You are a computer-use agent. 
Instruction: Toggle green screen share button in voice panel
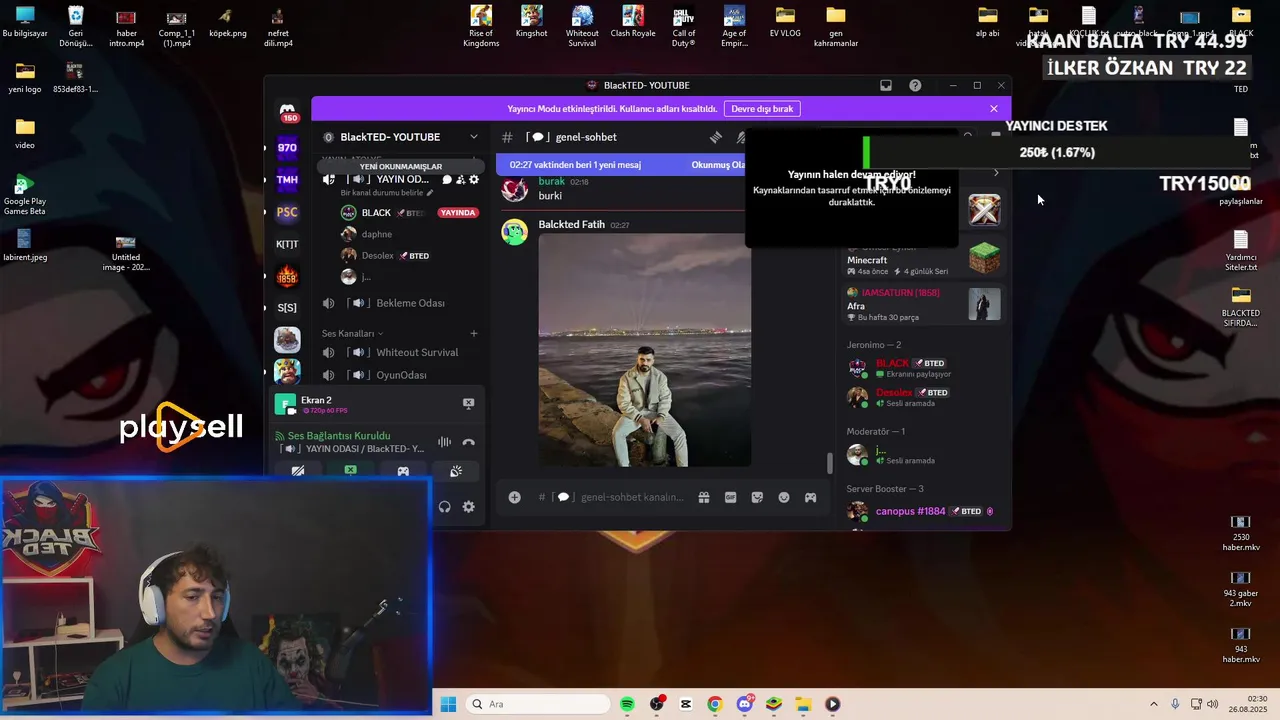pos(350,471)
